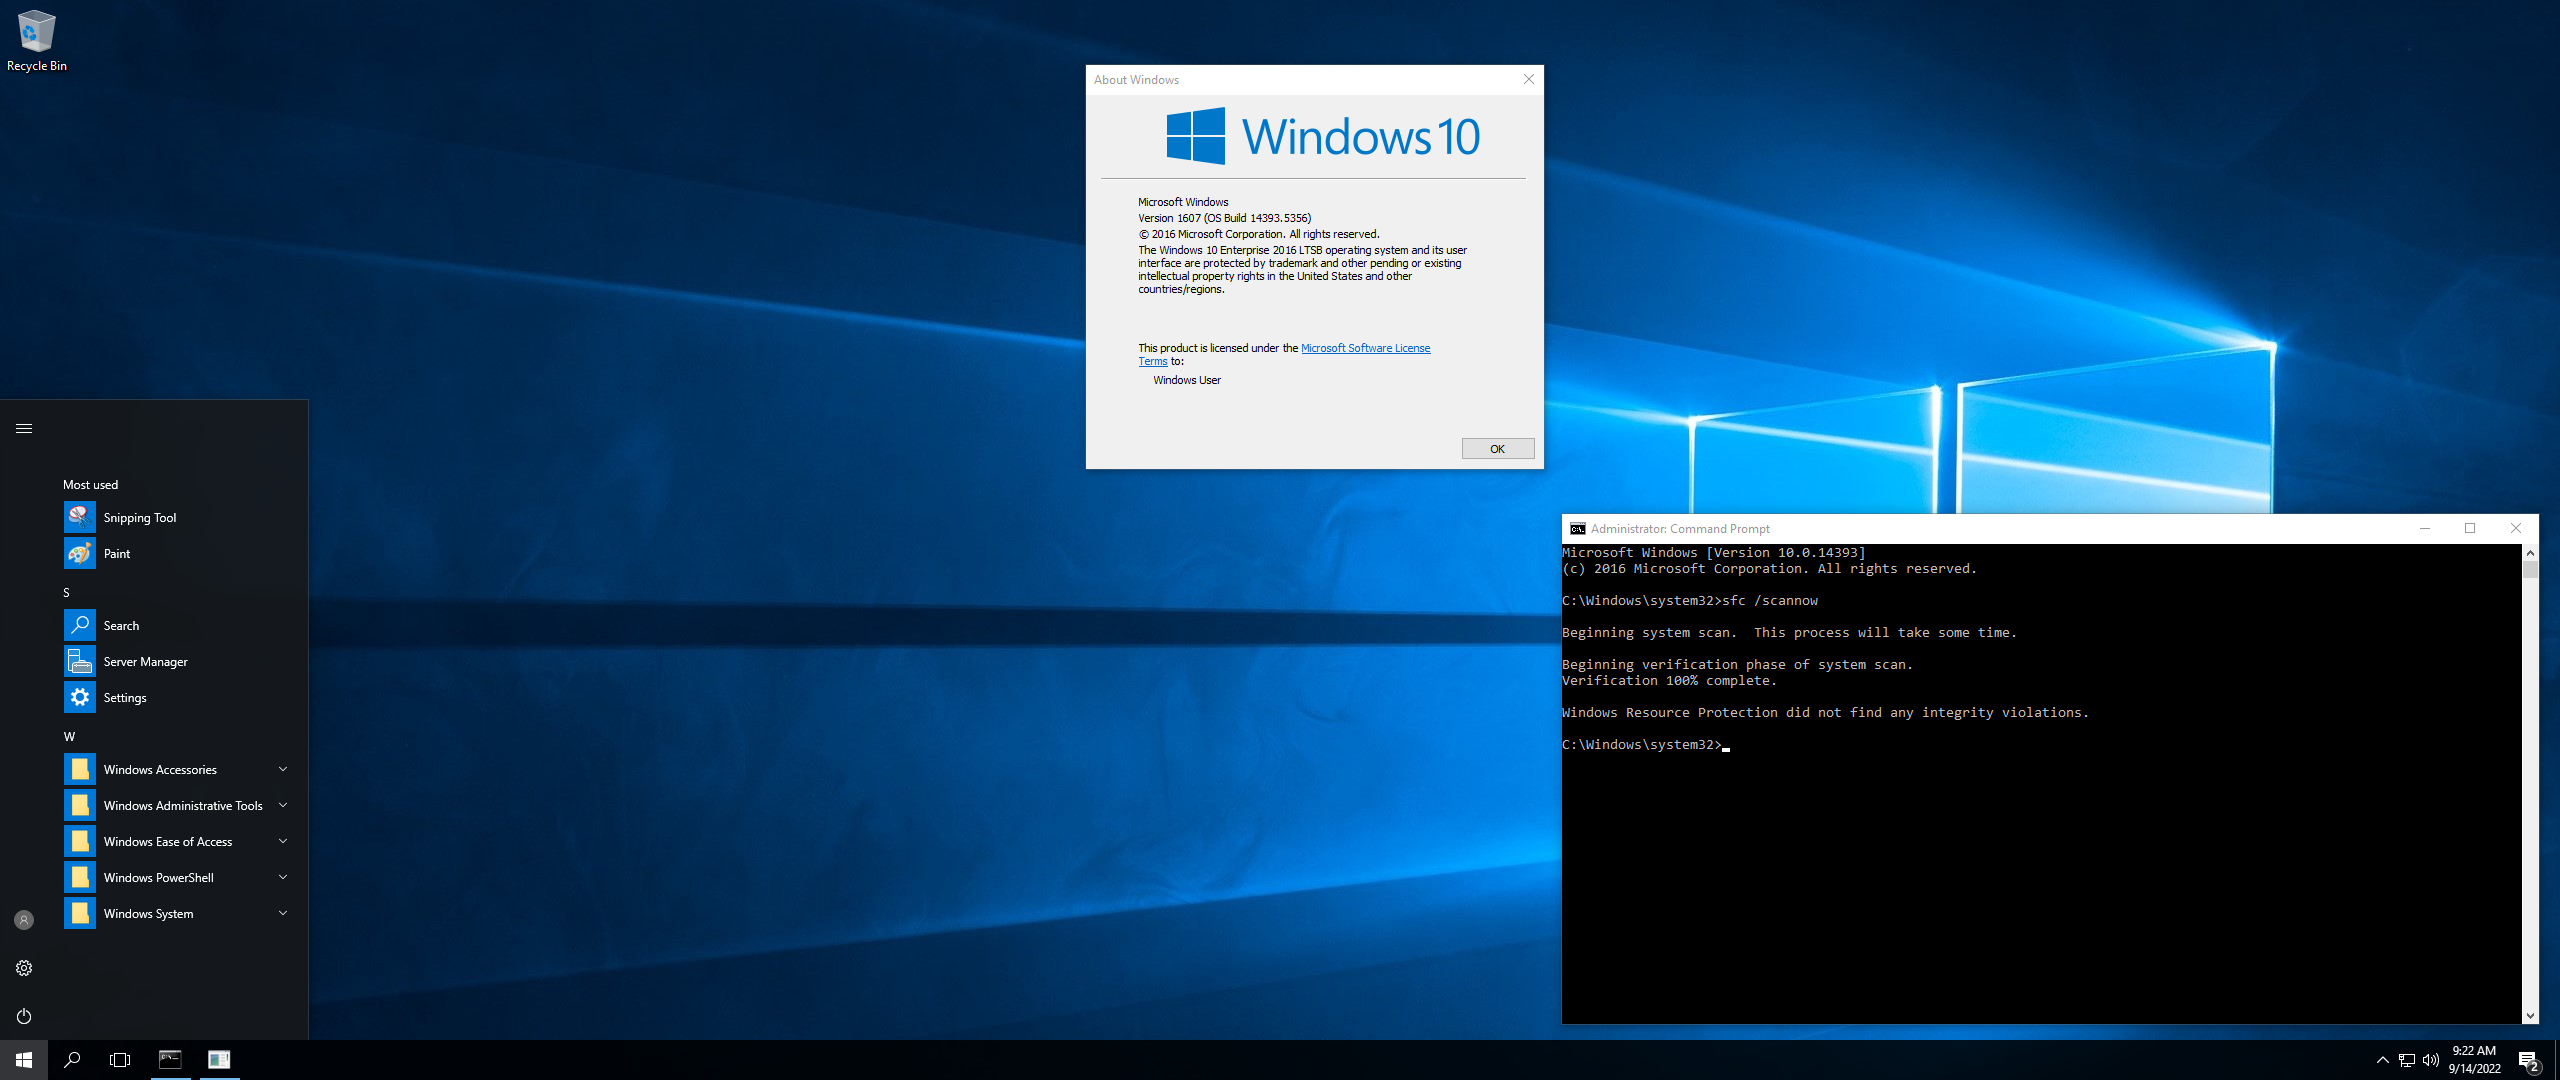Screen dimensions: 2560x1080
Task: Click OK in About Windows dialog
Action: point(1497,449)
